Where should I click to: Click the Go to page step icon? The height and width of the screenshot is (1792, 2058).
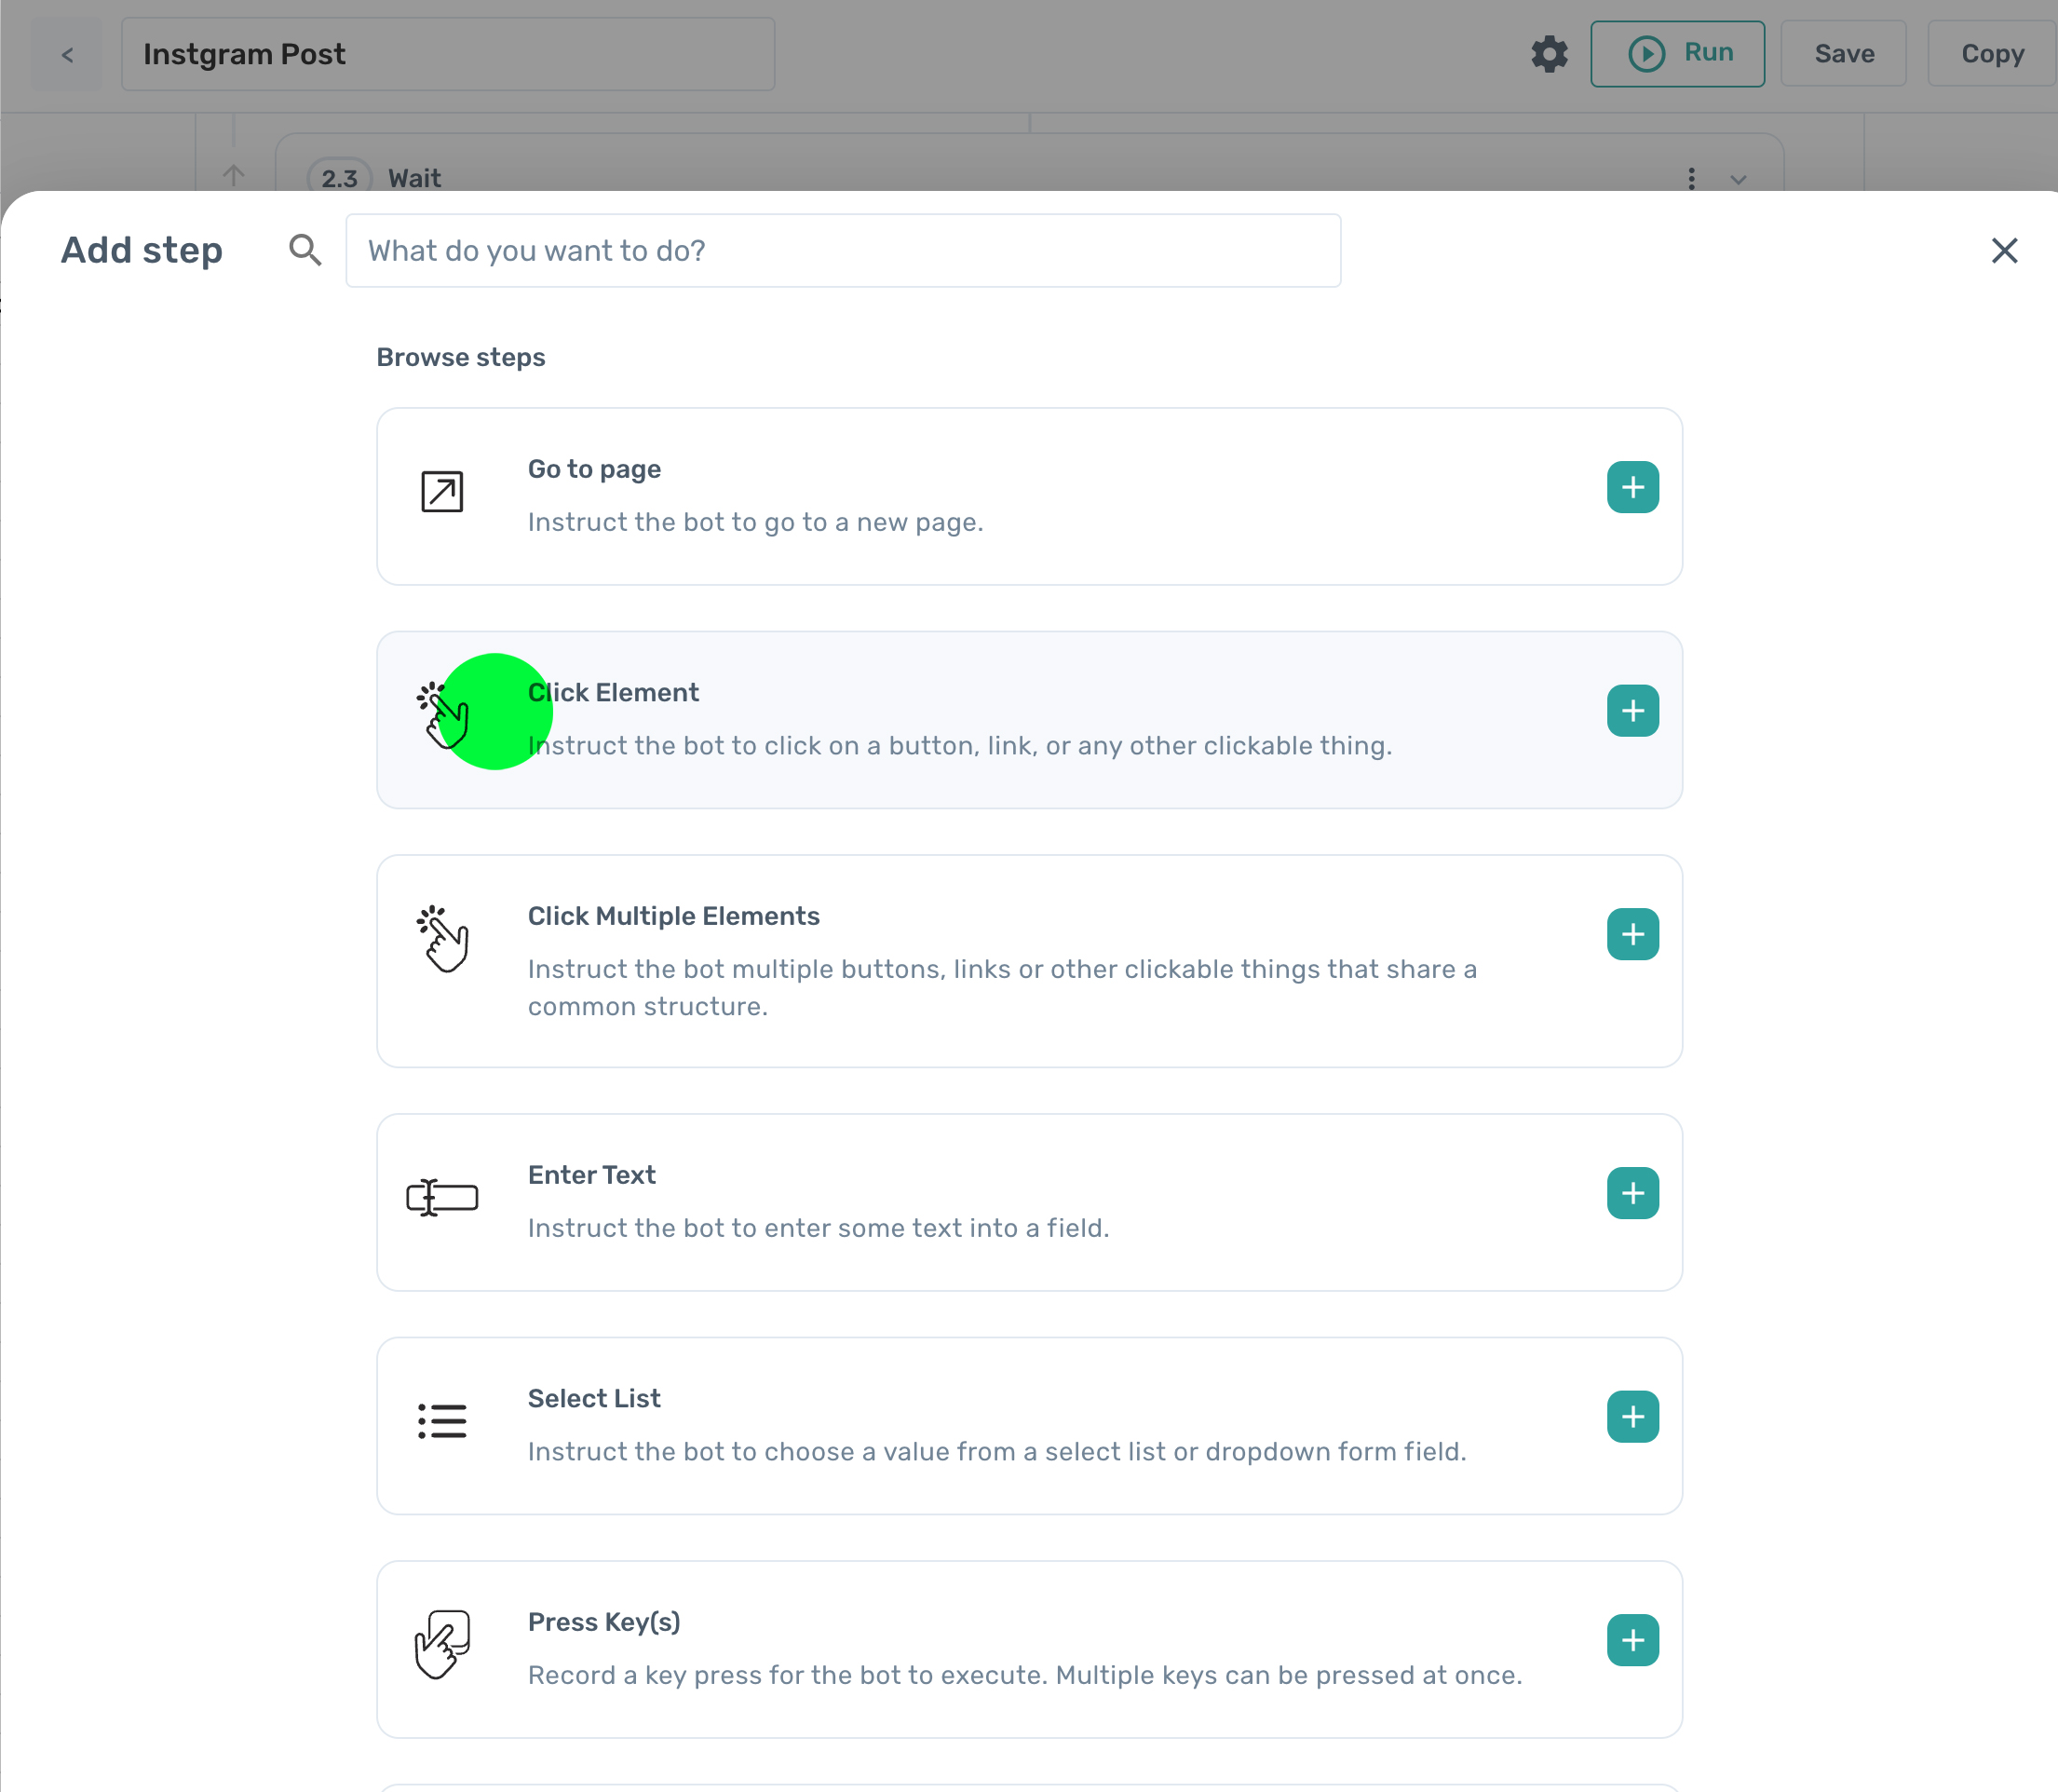coord(444,490)
